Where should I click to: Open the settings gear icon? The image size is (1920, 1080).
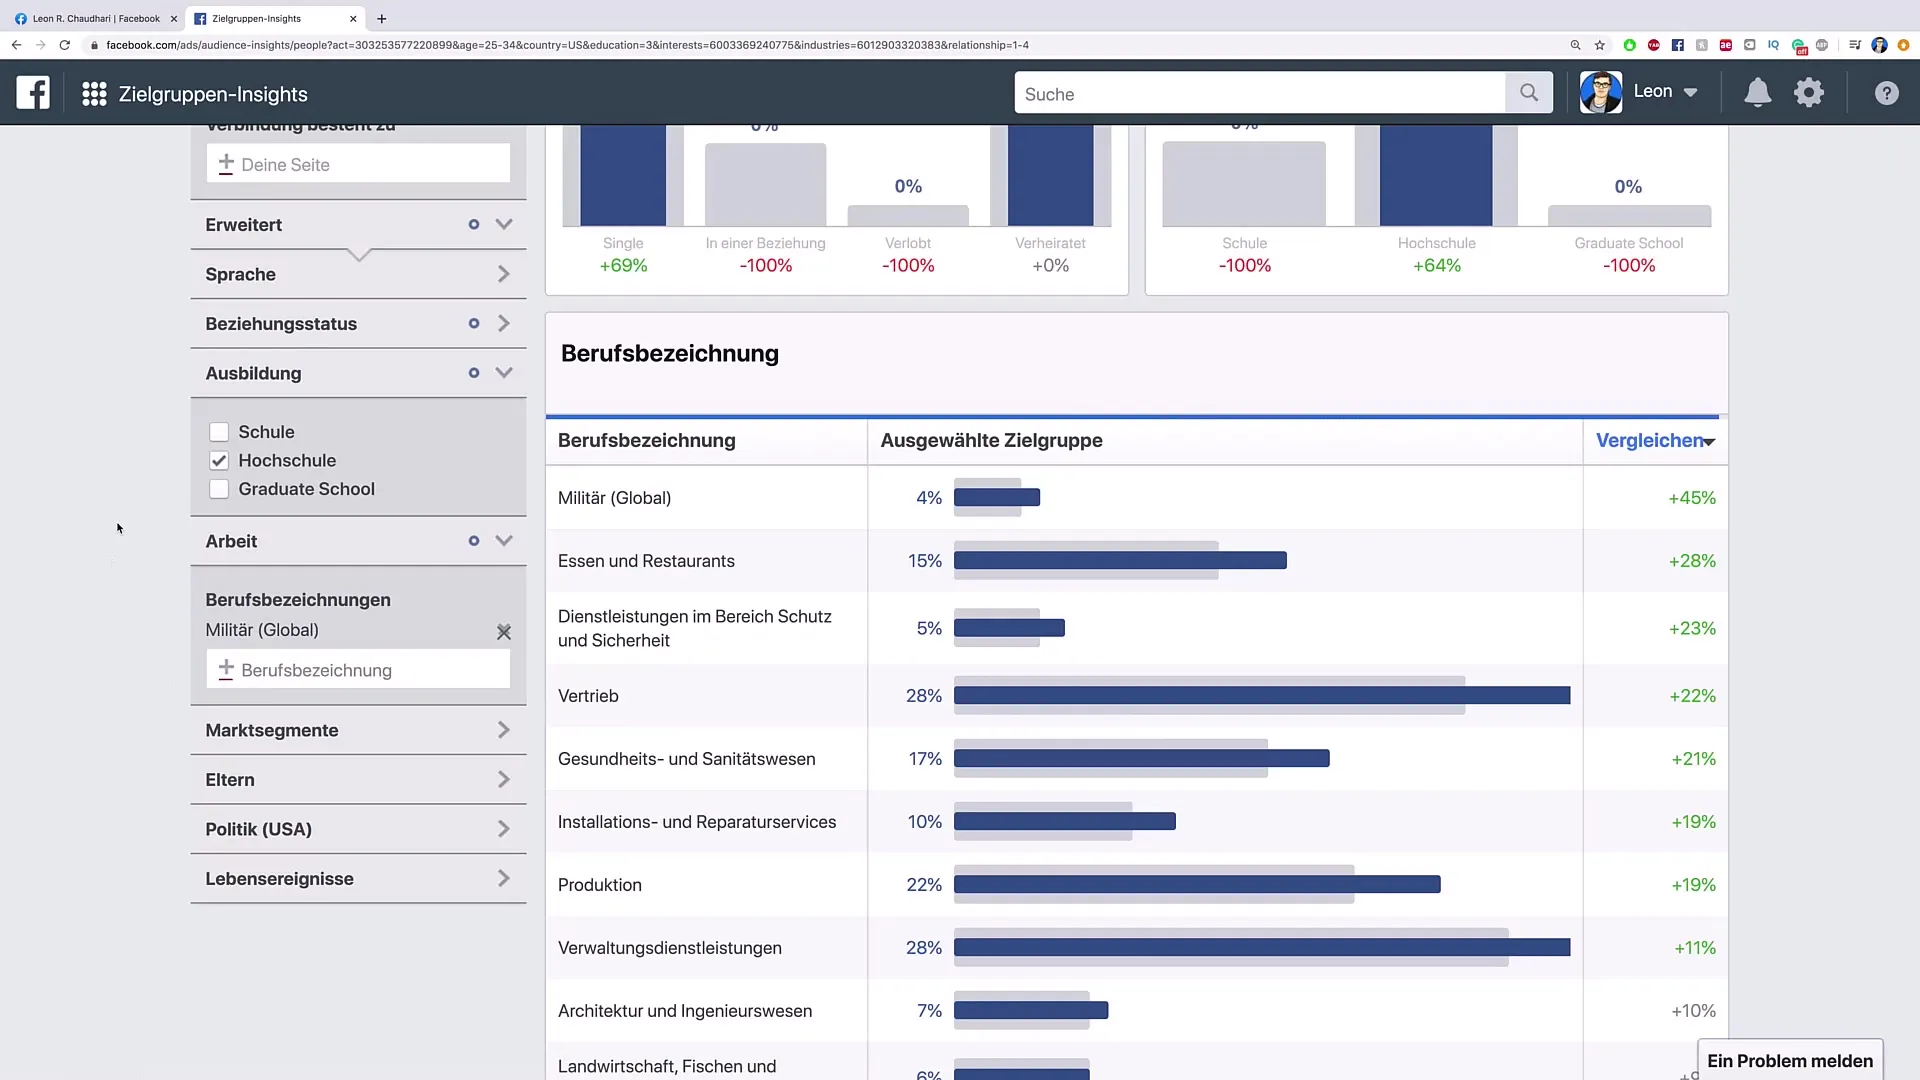click(1809, 93)
